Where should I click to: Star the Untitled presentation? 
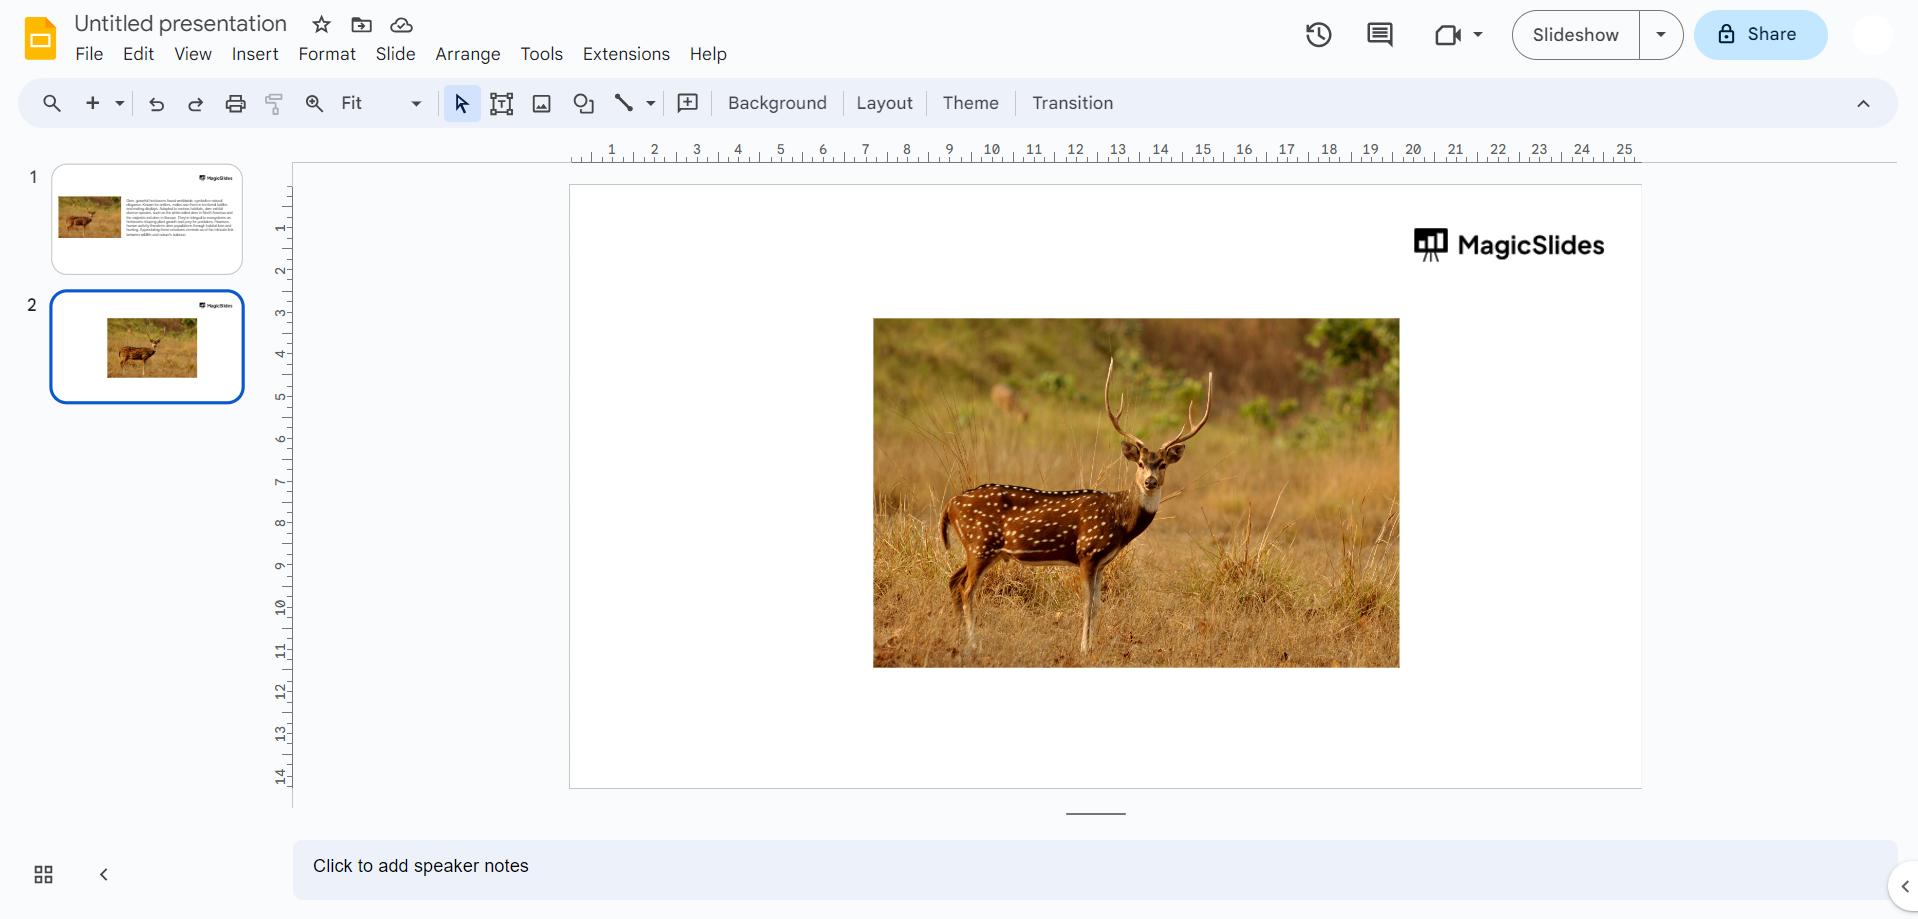321,25
